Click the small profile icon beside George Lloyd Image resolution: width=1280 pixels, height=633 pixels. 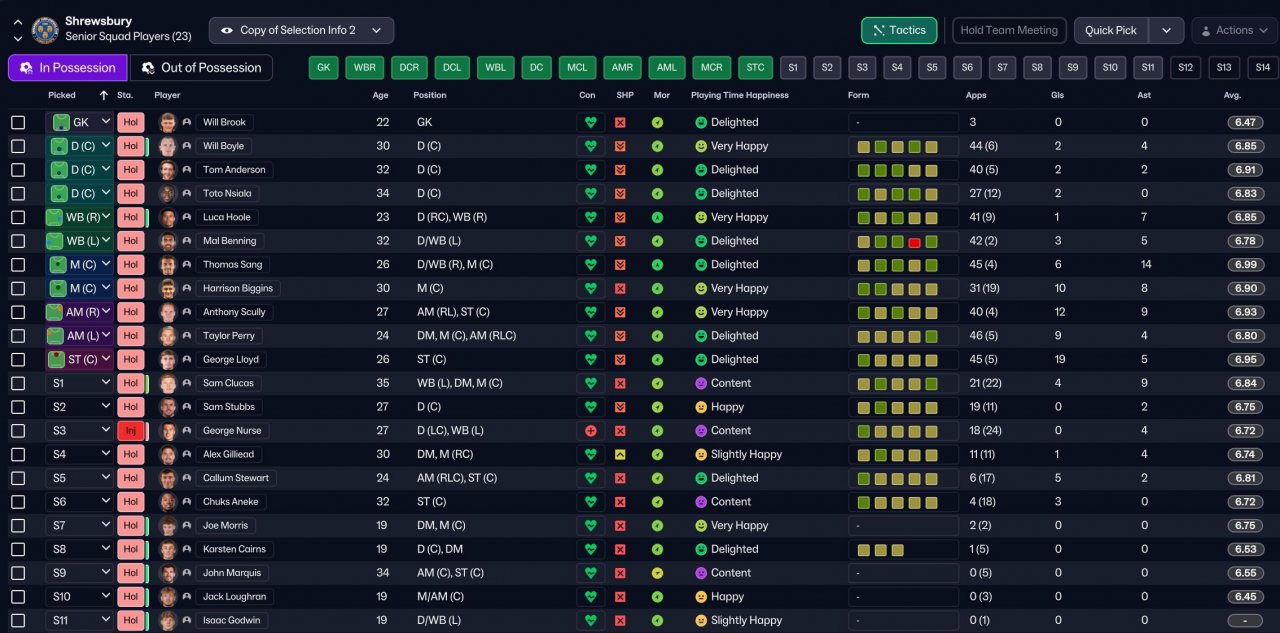186,359
